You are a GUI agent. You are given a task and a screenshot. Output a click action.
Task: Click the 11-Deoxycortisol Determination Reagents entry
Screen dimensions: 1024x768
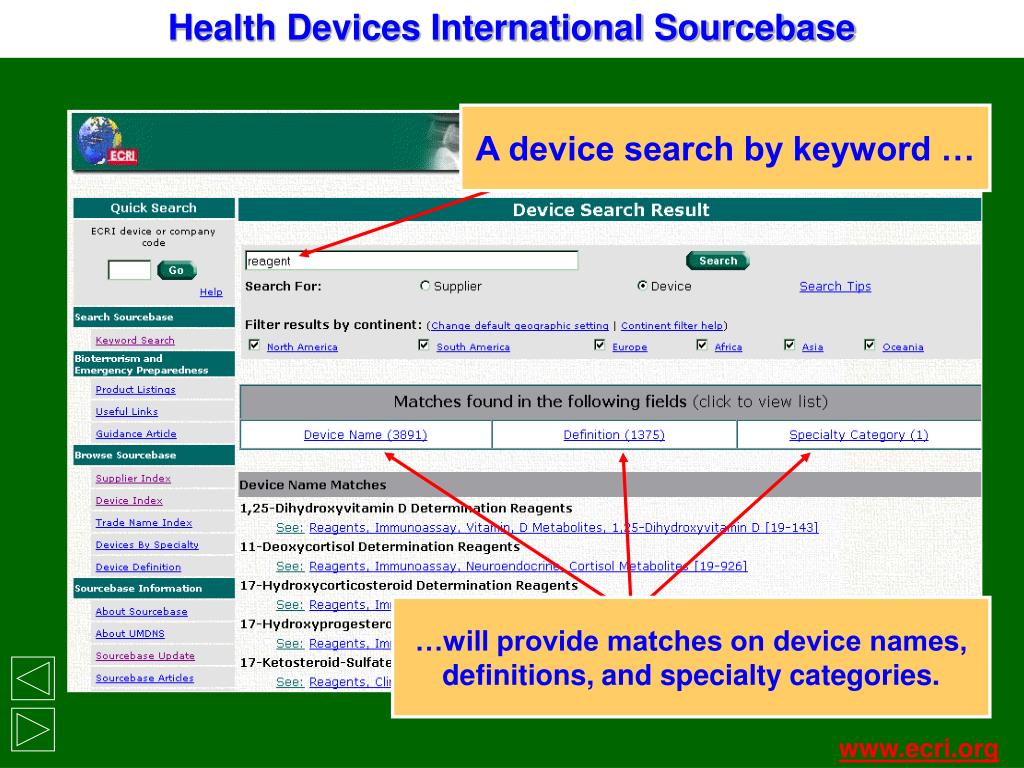tap(380, 547)
